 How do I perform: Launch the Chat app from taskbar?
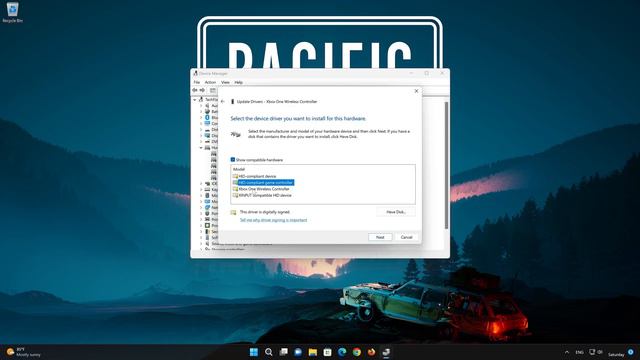click(298, 352)
